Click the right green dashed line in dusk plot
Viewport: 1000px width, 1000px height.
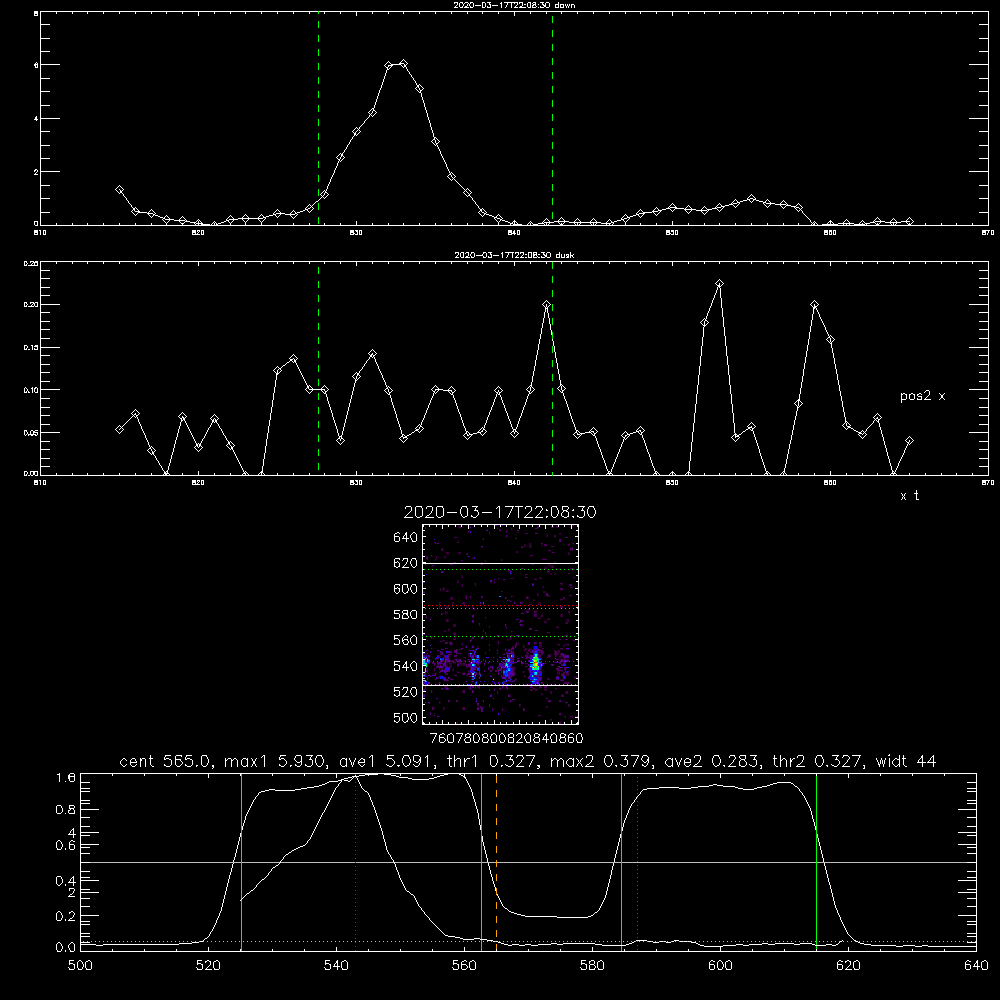click(552, 369)
